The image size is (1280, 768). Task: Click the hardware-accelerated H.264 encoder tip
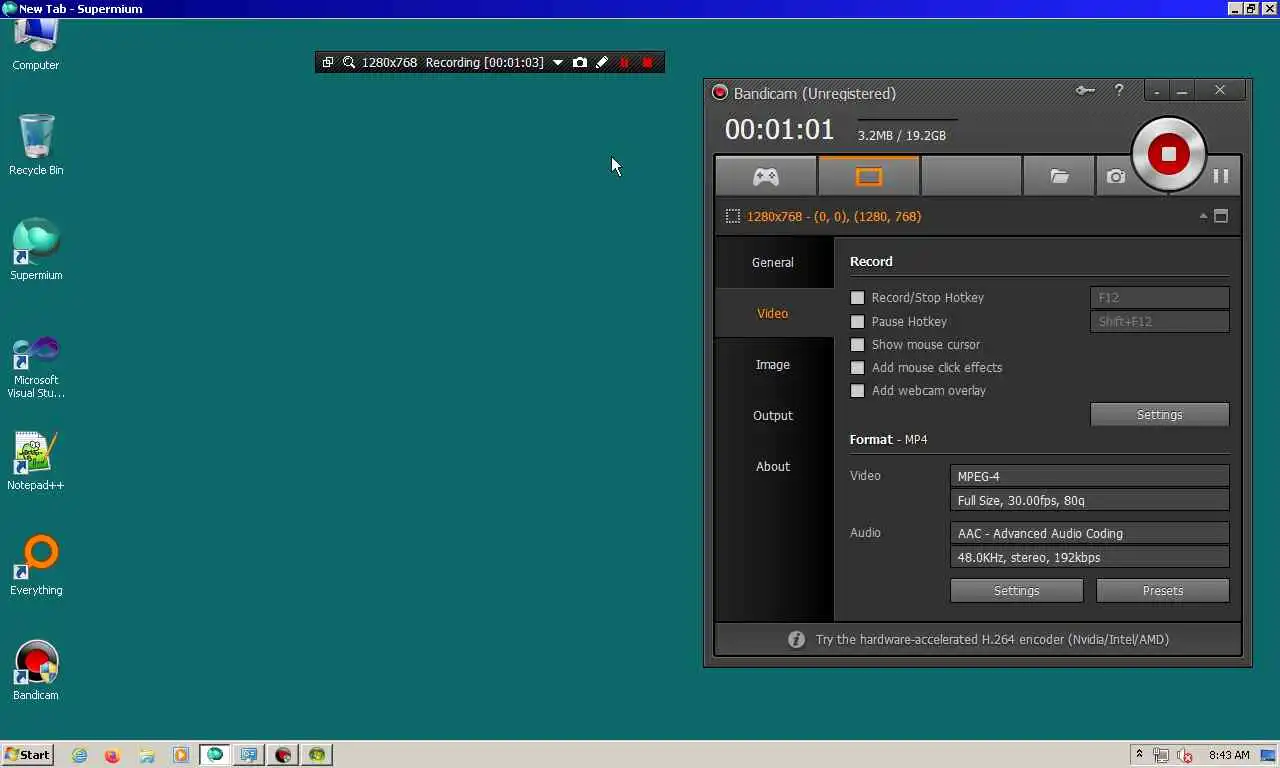[992, 639]
